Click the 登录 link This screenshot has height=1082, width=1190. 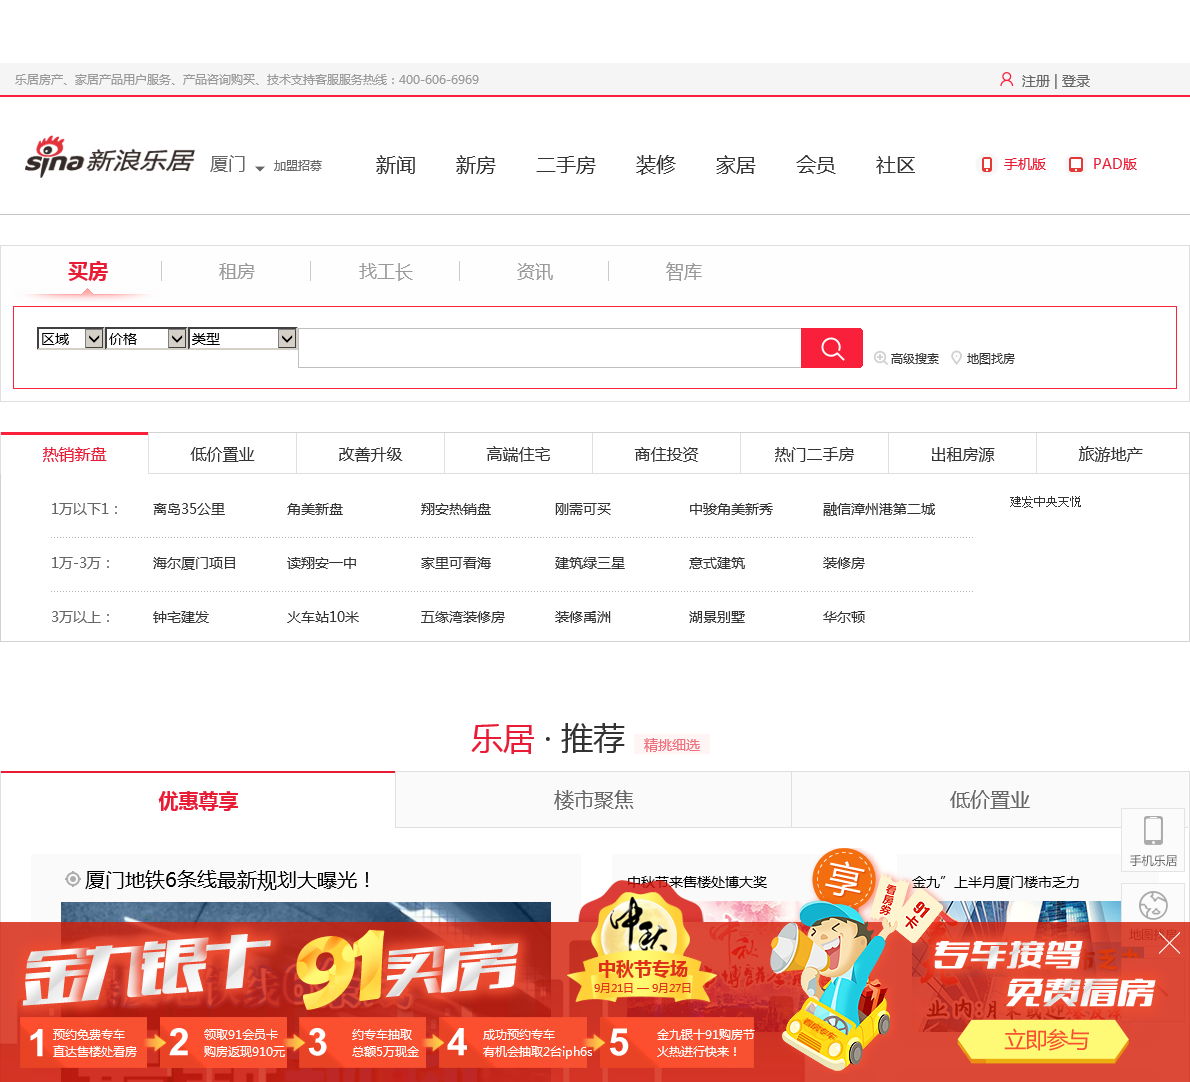(1075, 80)
